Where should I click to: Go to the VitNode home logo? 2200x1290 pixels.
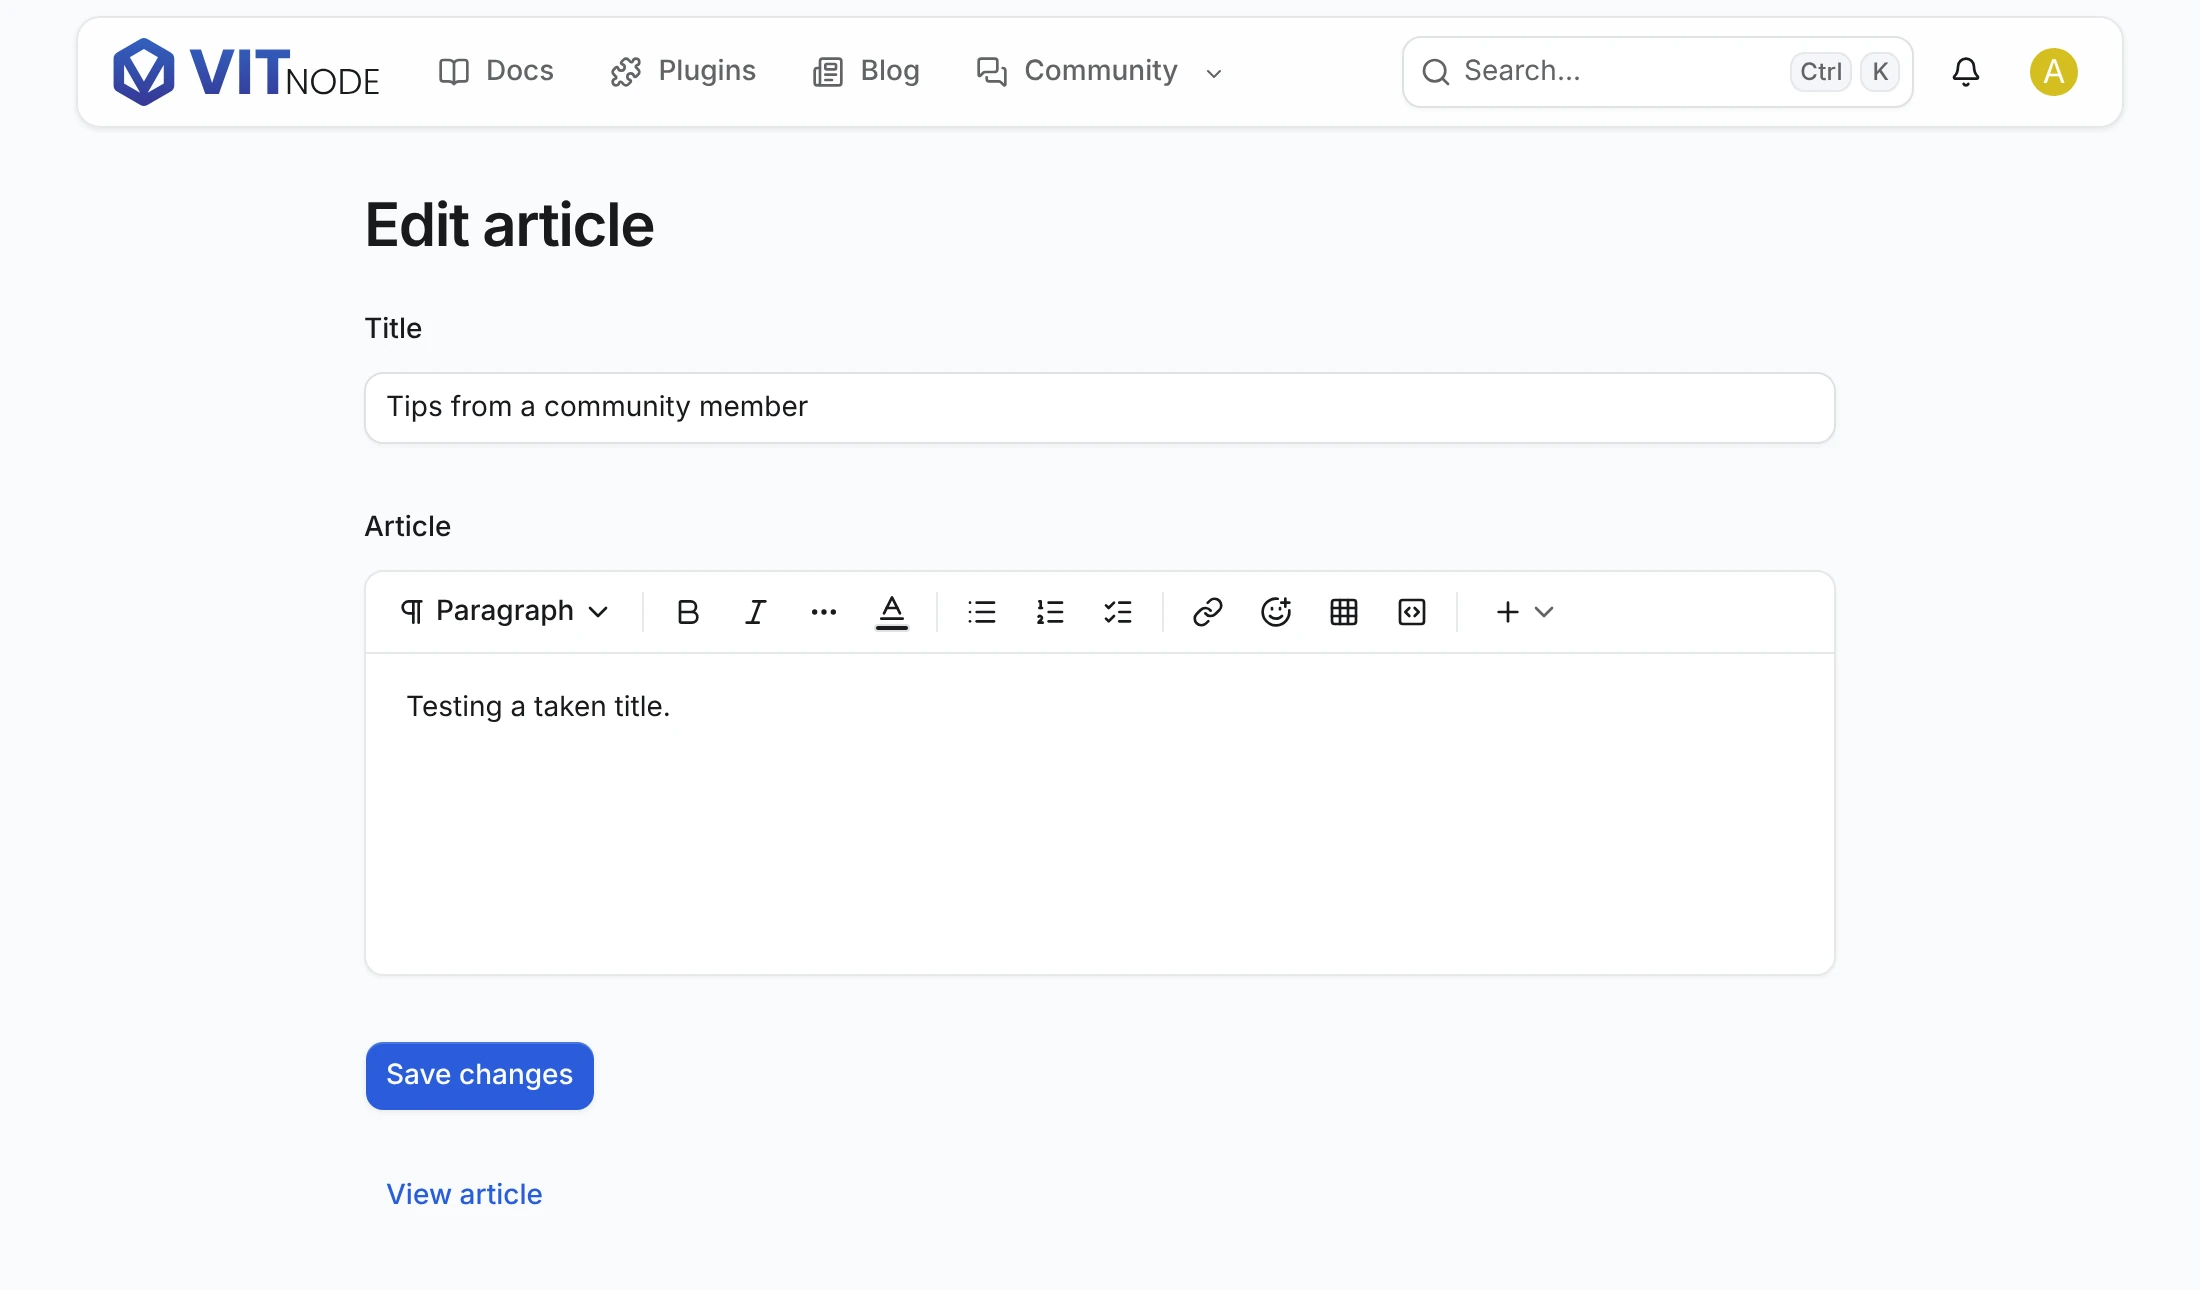point(246,72)
